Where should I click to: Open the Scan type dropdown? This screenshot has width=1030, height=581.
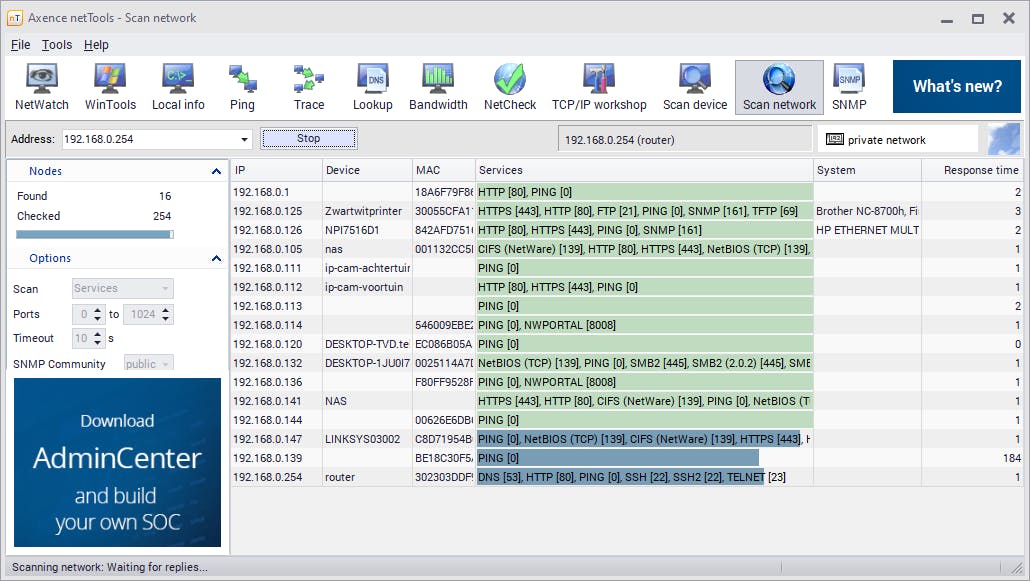pos(123,289)
